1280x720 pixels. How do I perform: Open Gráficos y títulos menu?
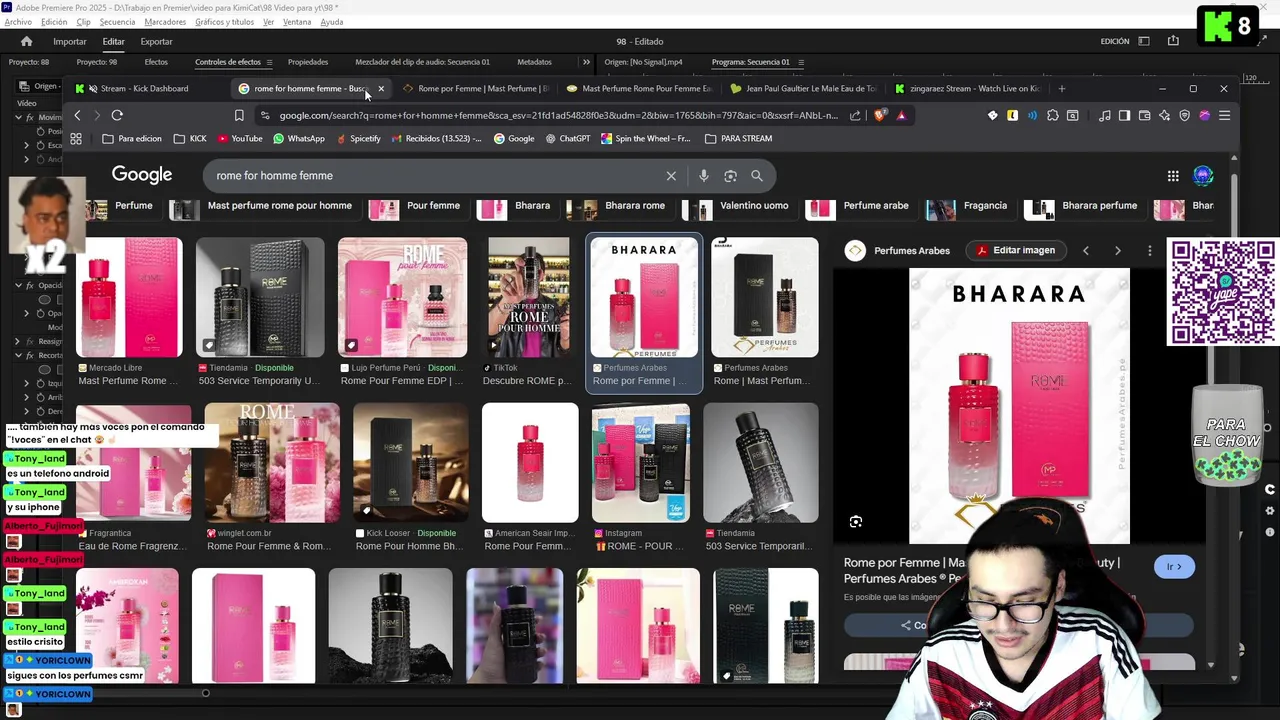coord(224,22)
